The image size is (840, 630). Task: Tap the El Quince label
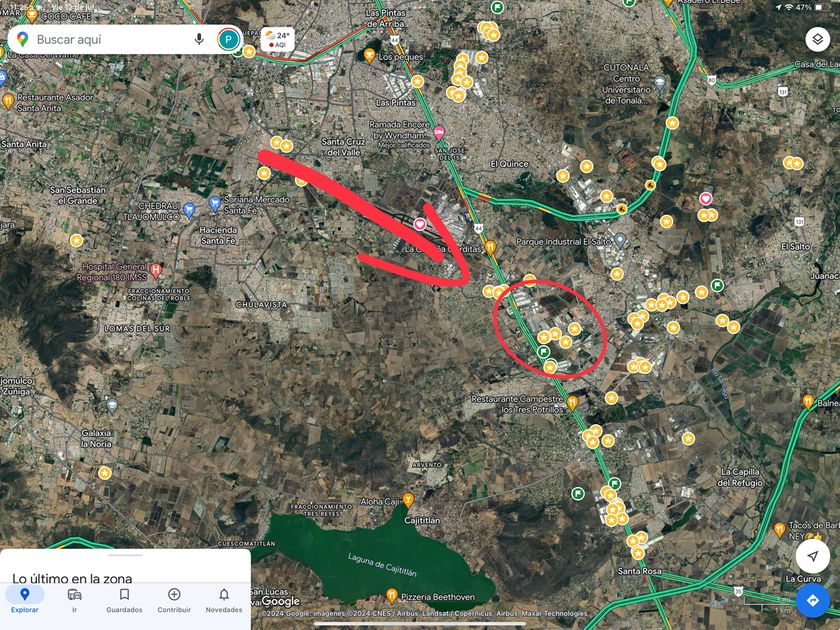click(x=509, y=164)
